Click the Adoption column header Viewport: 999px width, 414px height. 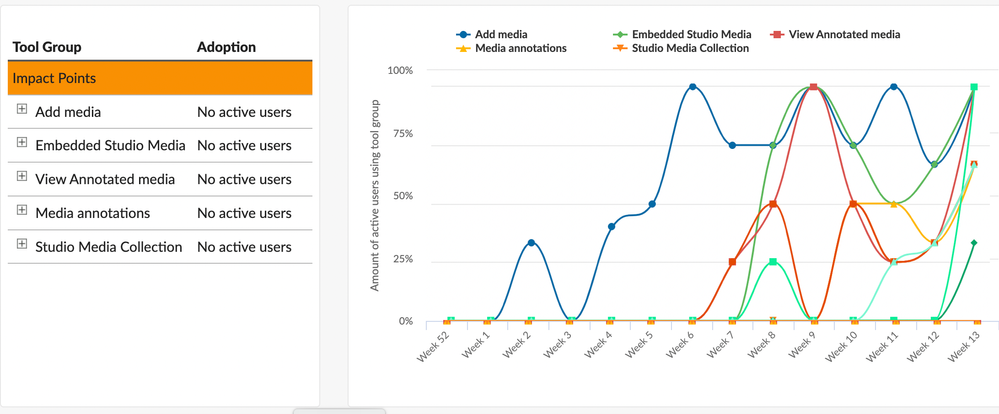pyautogui.click(x=226, y=47)
